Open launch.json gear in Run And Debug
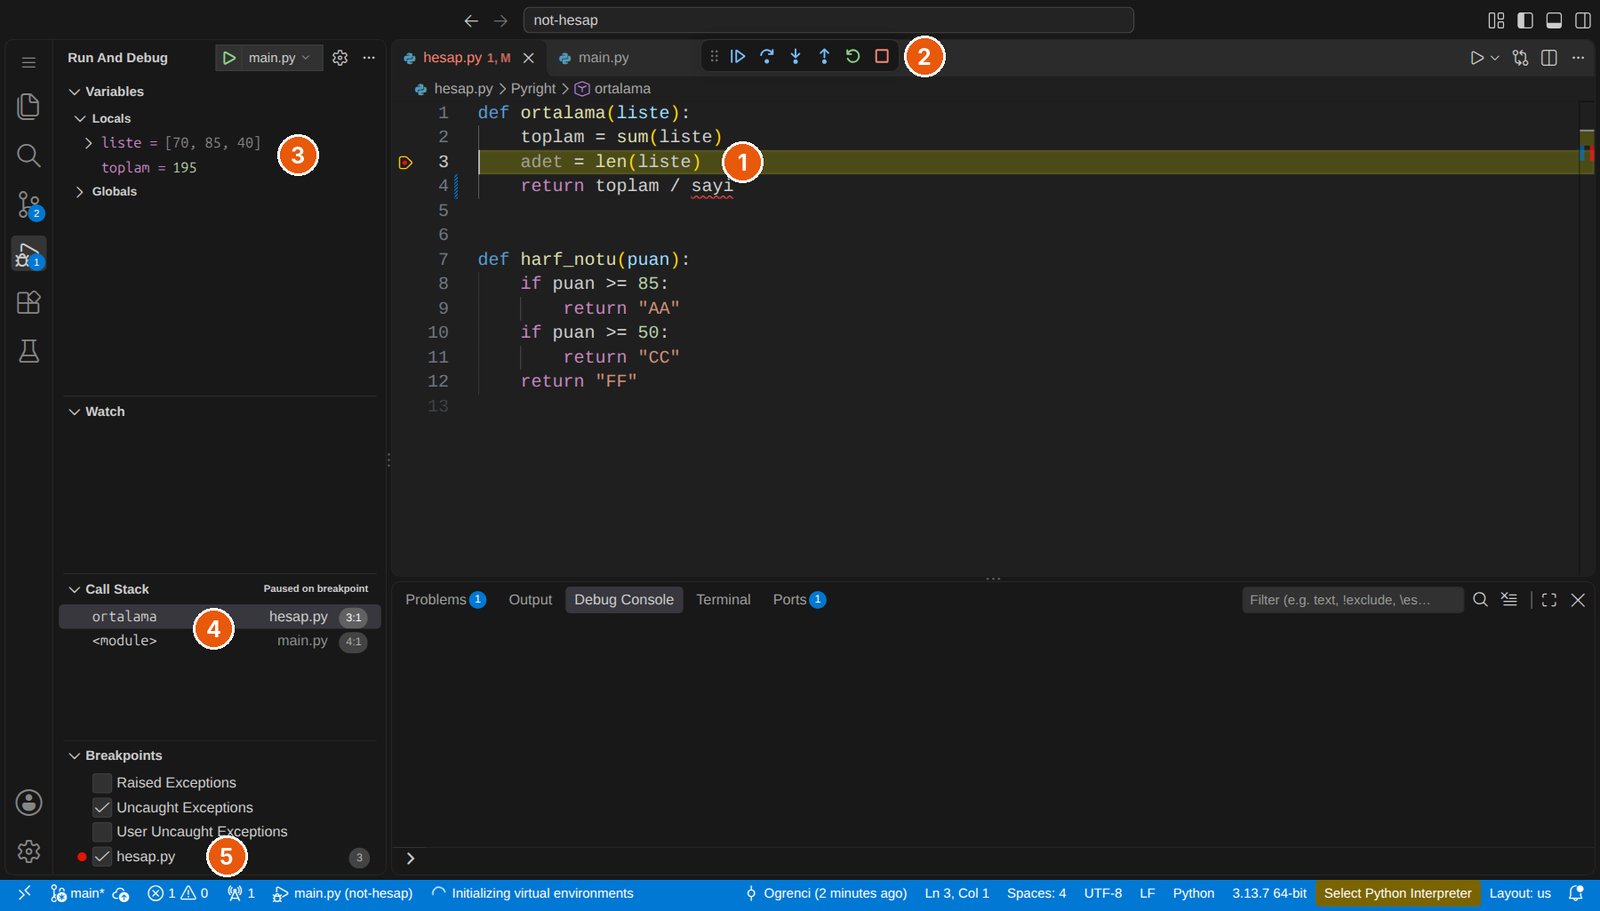 click(340, 58)
